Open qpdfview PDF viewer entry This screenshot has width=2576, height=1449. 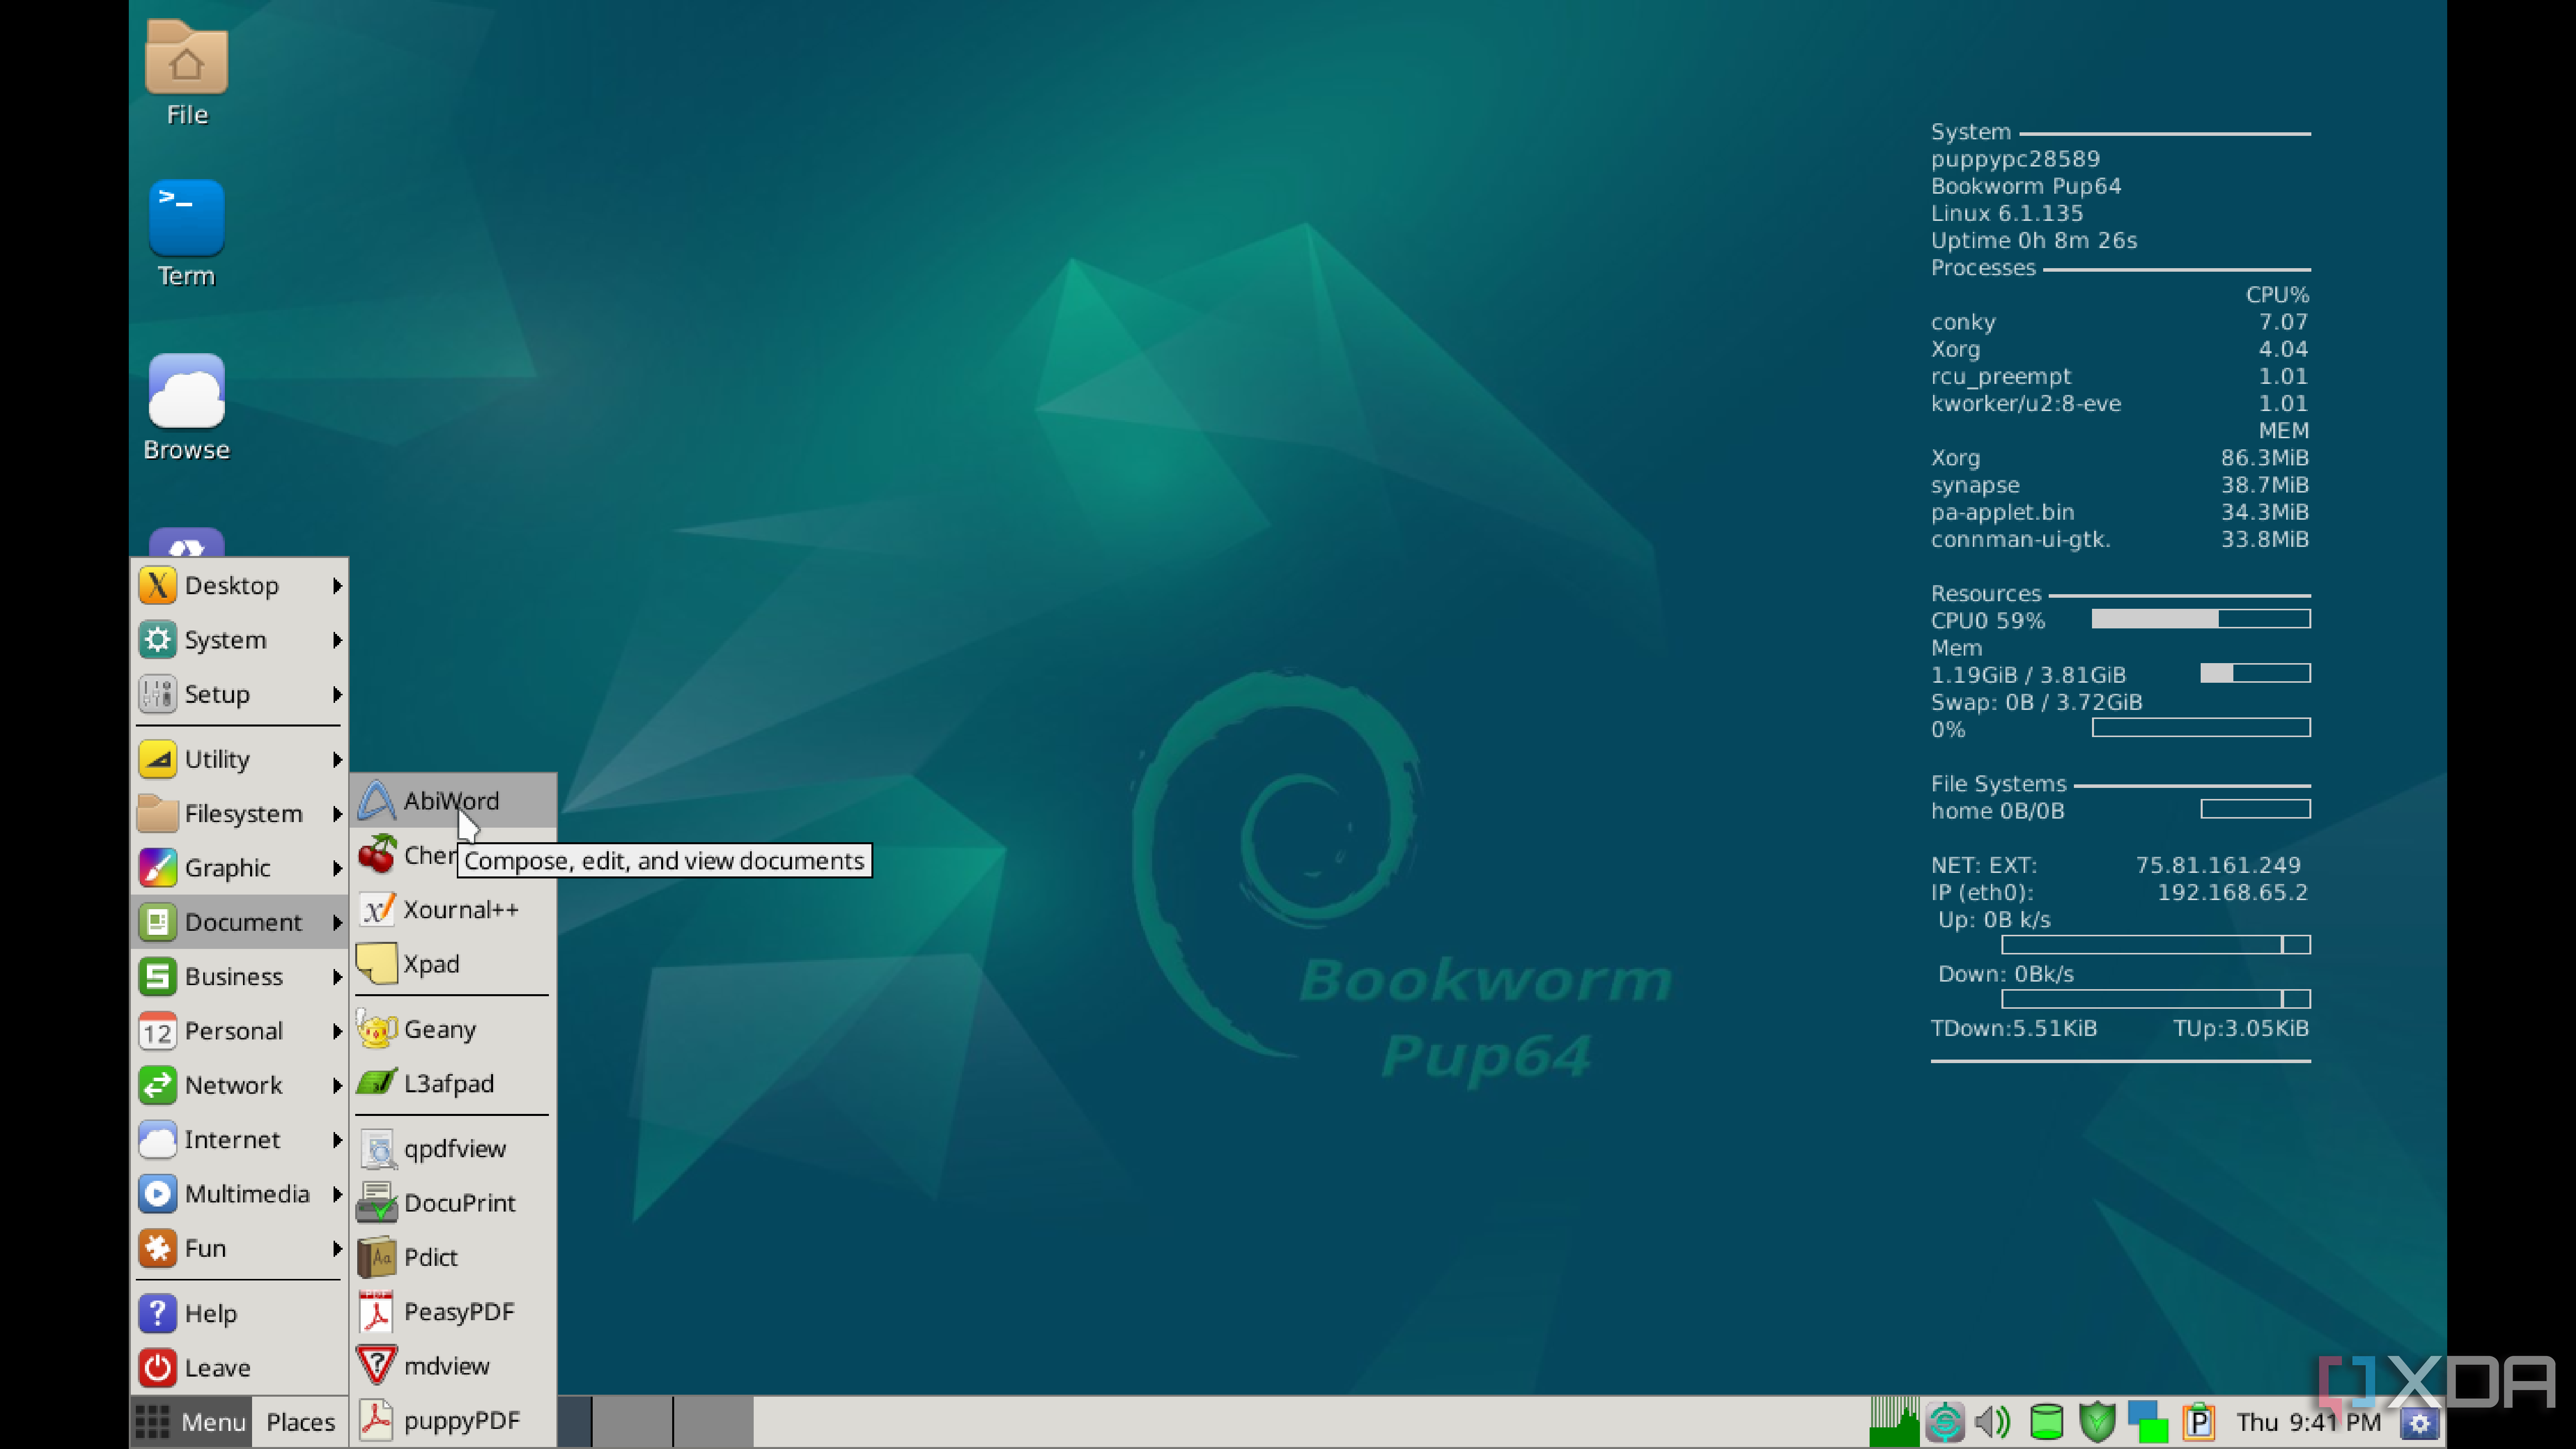point(453,1148)
